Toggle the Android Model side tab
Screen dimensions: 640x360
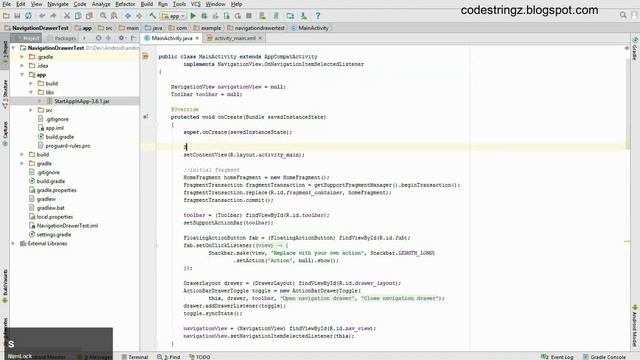[x=635, y=325]
